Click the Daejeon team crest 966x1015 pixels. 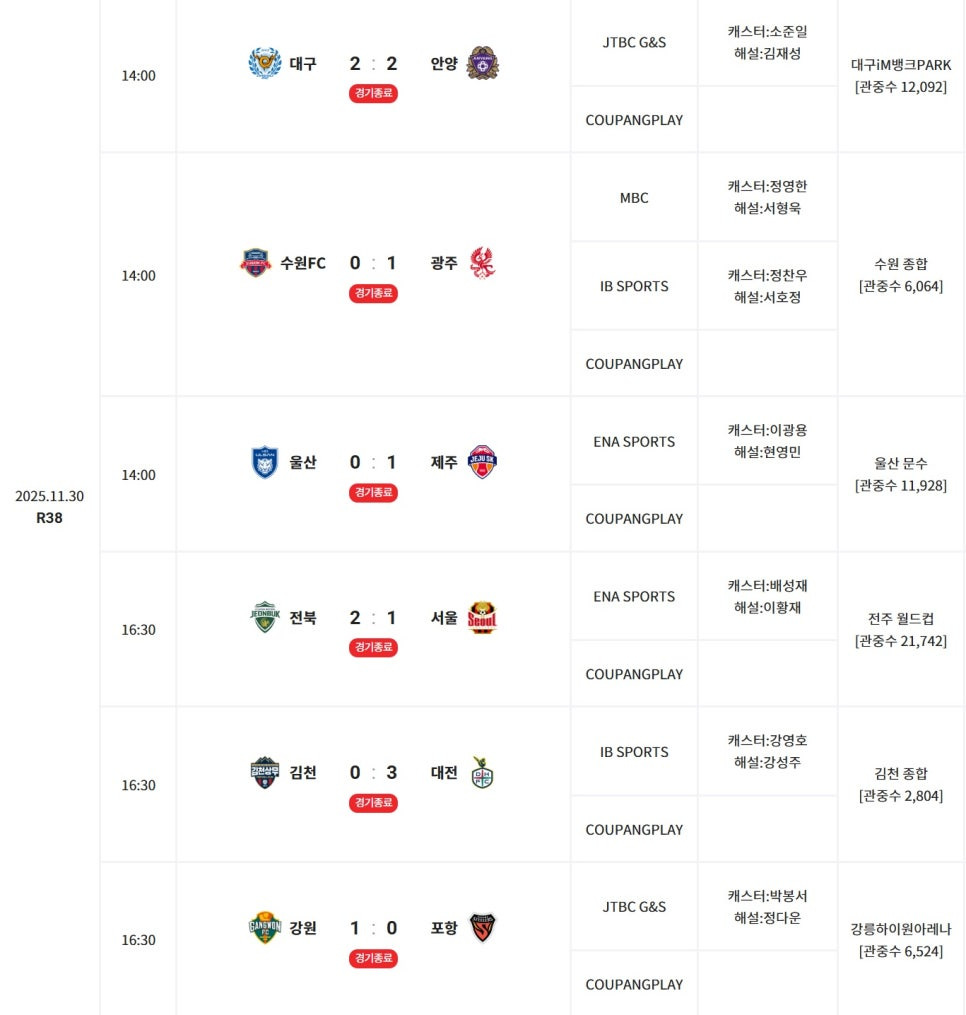click(482, 772)
